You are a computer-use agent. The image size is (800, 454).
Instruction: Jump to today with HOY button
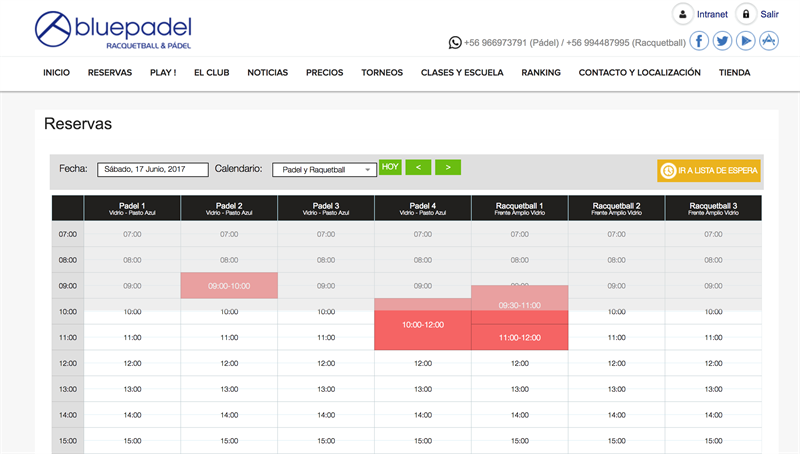click(x=390, y=167)
